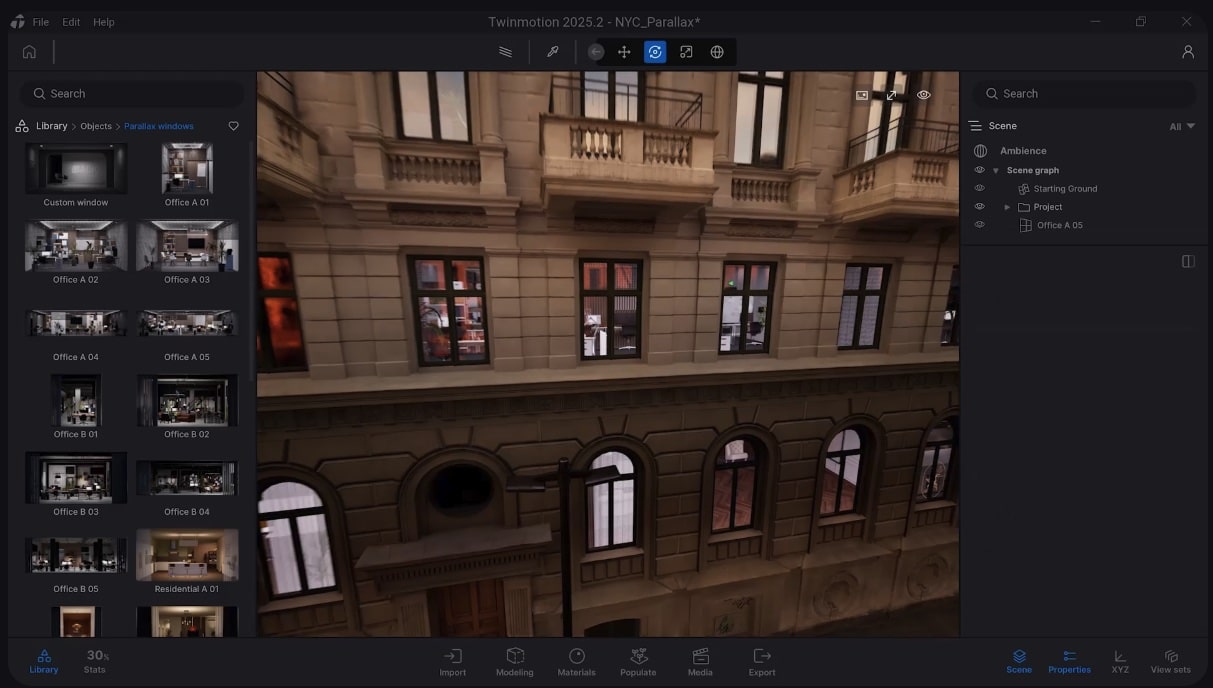The width and height of the screenshot is (1213, 688).
Task: Switch to the Materials tab
Action: tap(577, 661)
